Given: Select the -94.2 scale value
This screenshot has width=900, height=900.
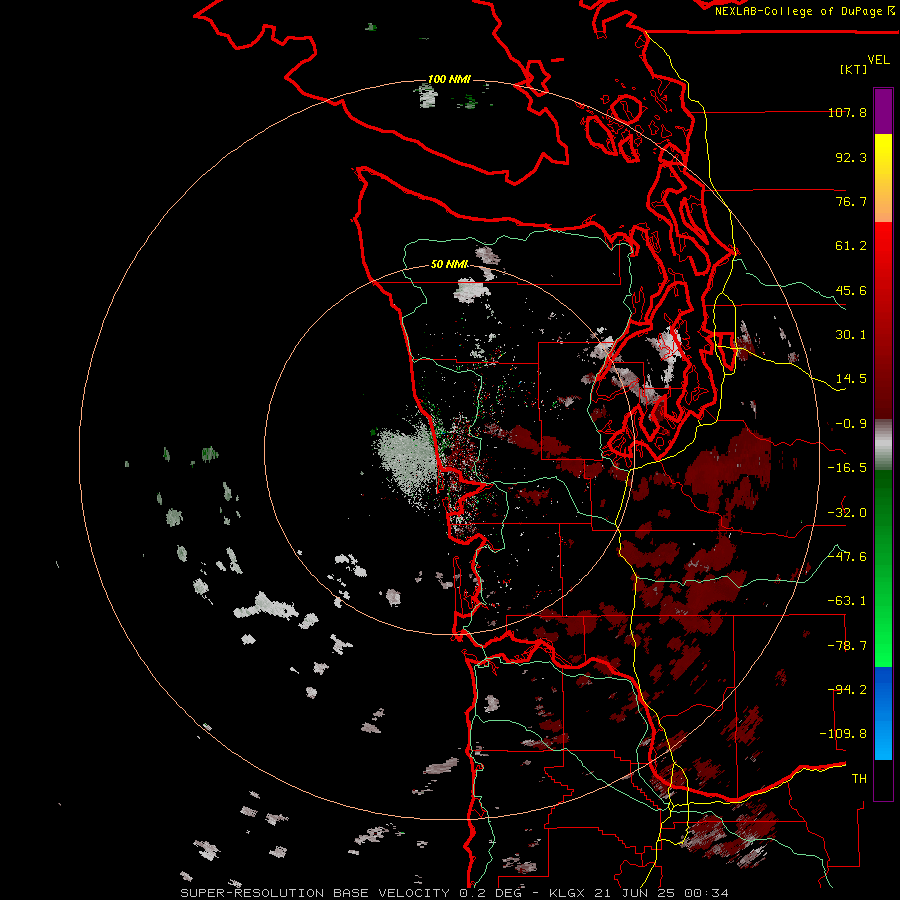Looking at the screenshot, I should tap(847, 690).
